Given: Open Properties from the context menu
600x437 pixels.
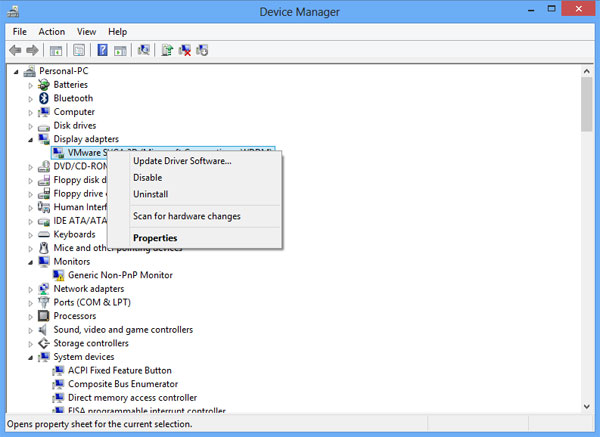Looking at the screenshot, I should click(155, 238).
